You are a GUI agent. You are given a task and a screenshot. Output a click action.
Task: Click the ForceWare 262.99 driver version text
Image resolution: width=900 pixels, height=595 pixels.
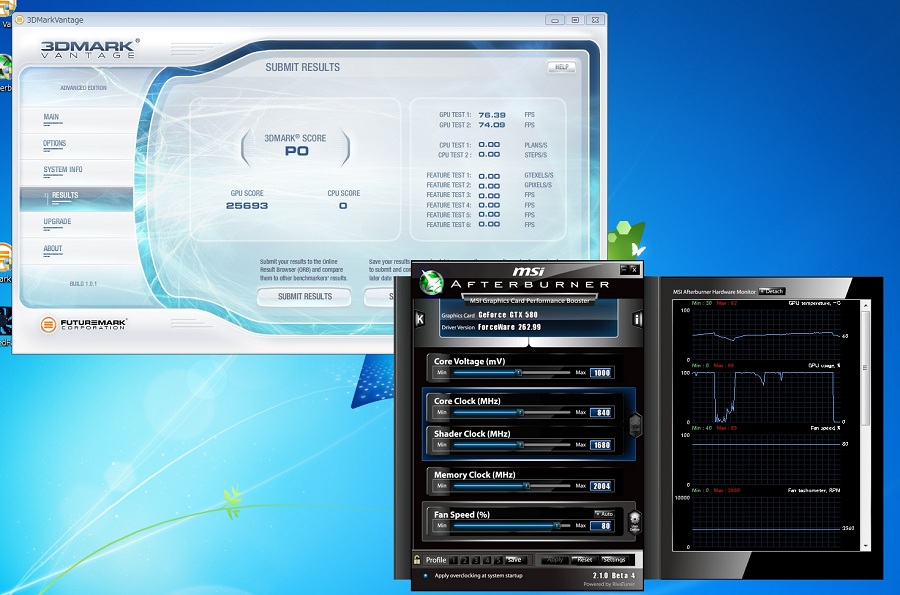tap(510, 327)
